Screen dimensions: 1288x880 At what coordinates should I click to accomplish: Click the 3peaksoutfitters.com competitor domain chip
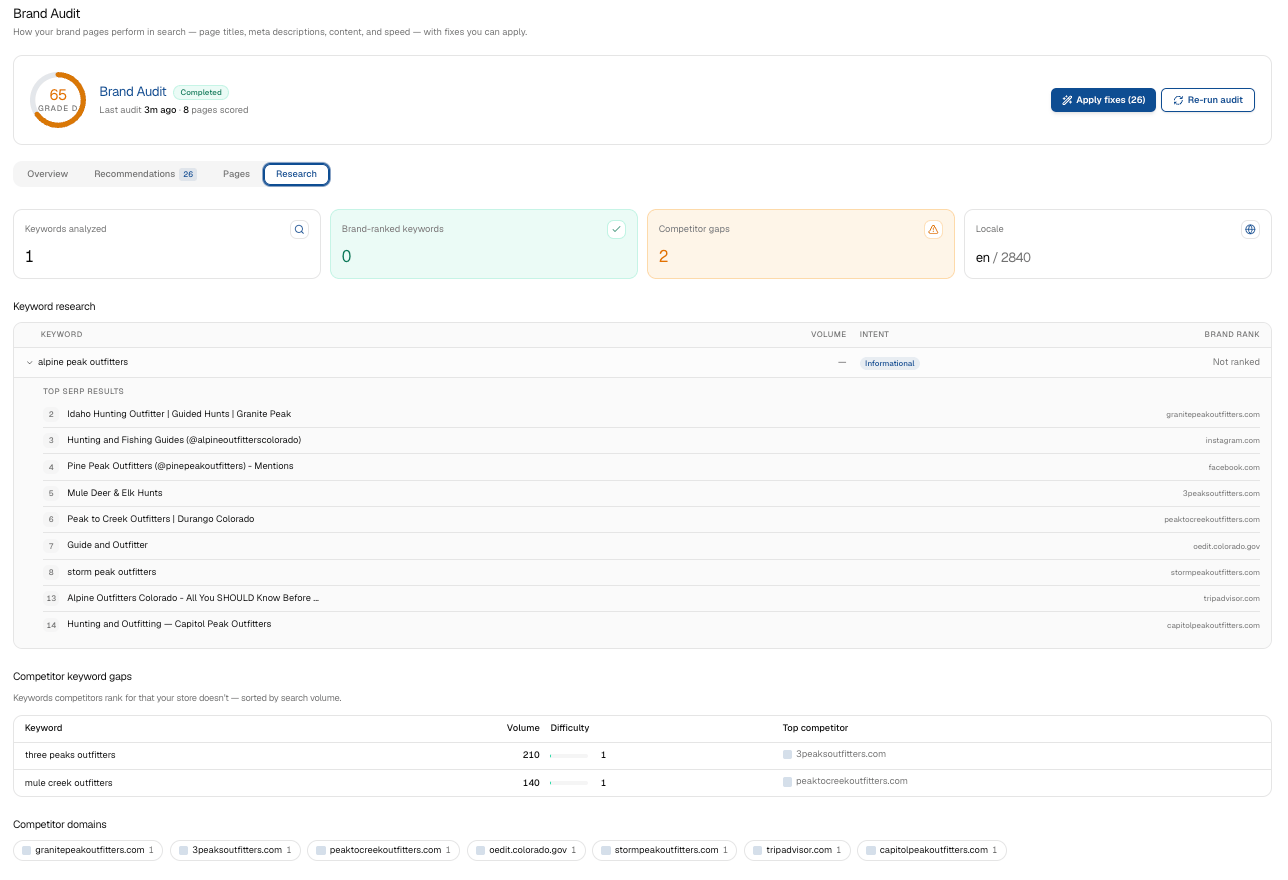pyautogui.click(x=236, y=850)
